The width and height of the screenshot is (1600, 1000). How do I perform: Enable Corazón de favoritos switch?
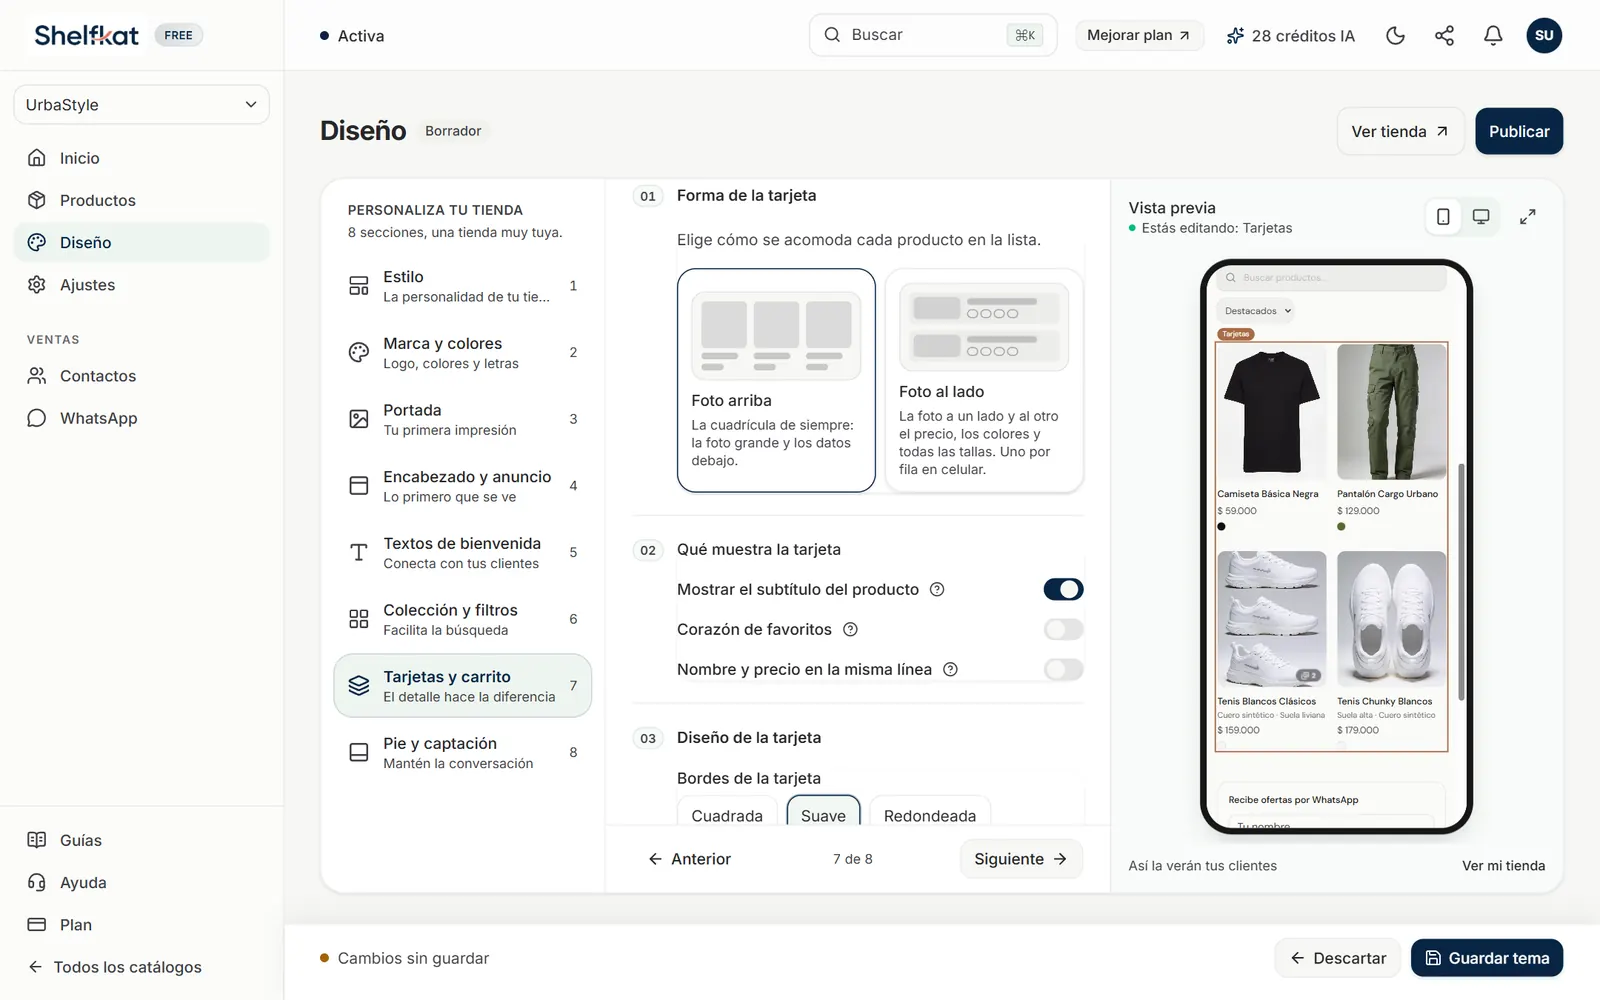click(1063, 629)
